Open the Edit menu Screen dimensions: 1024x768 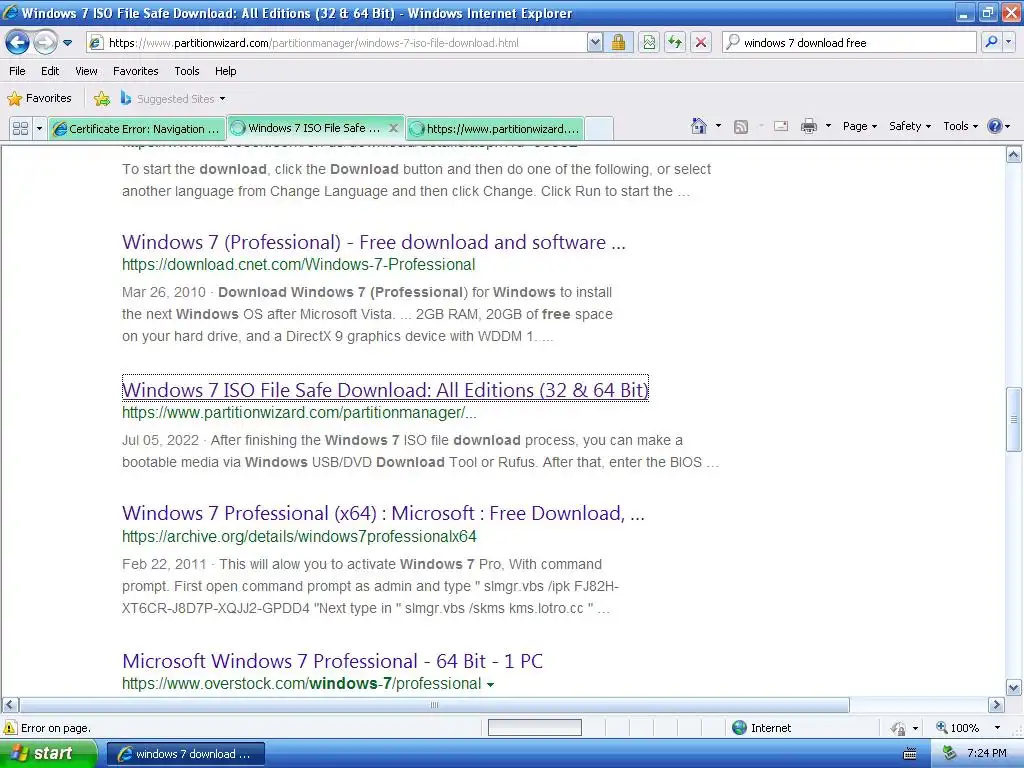(x=50, y=71)
